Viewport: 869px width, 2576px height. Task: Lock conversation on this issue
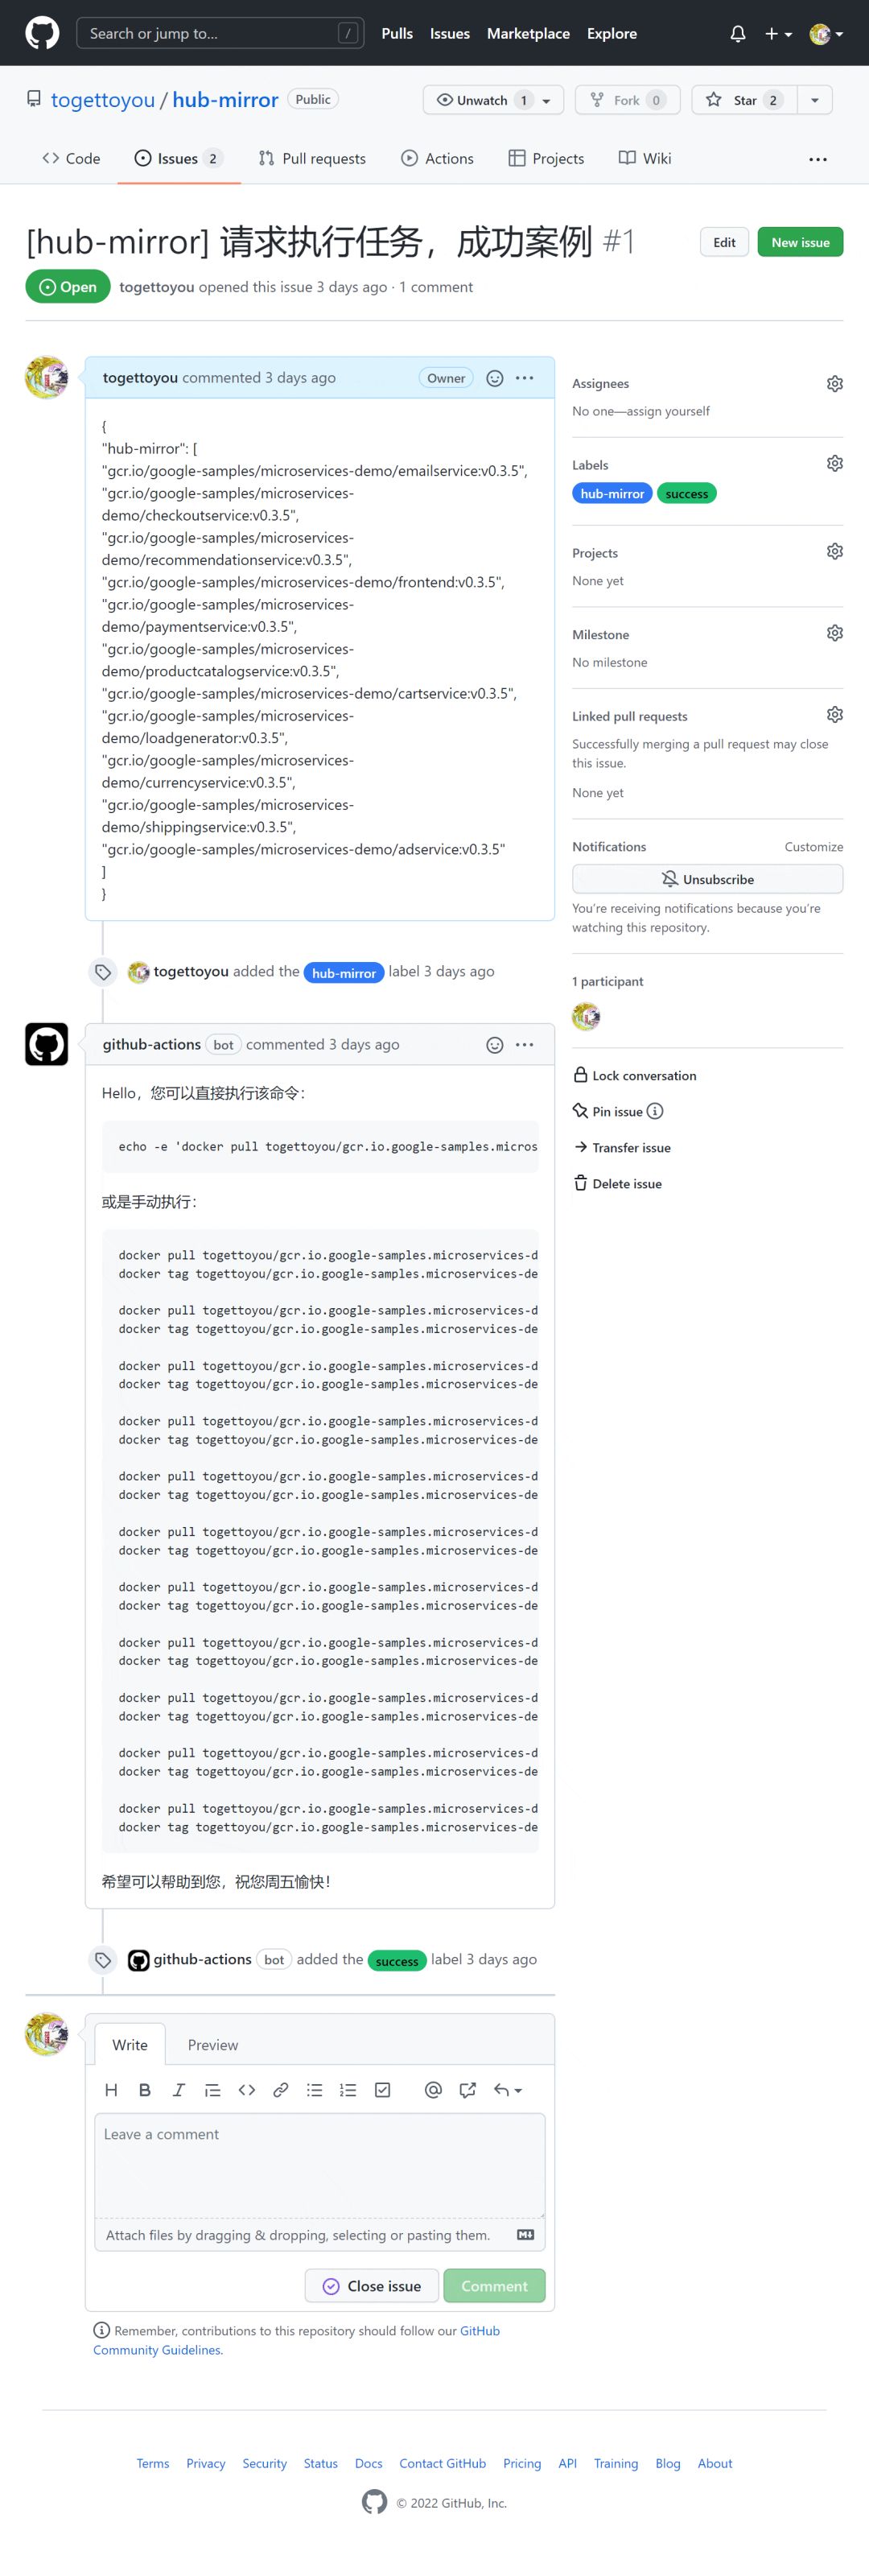[x=634, y=1075]
